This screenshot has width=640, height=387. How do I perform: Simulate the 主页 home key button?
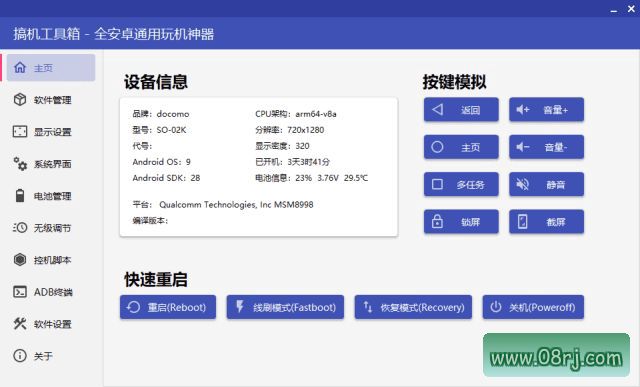click(x=461, y=147)
